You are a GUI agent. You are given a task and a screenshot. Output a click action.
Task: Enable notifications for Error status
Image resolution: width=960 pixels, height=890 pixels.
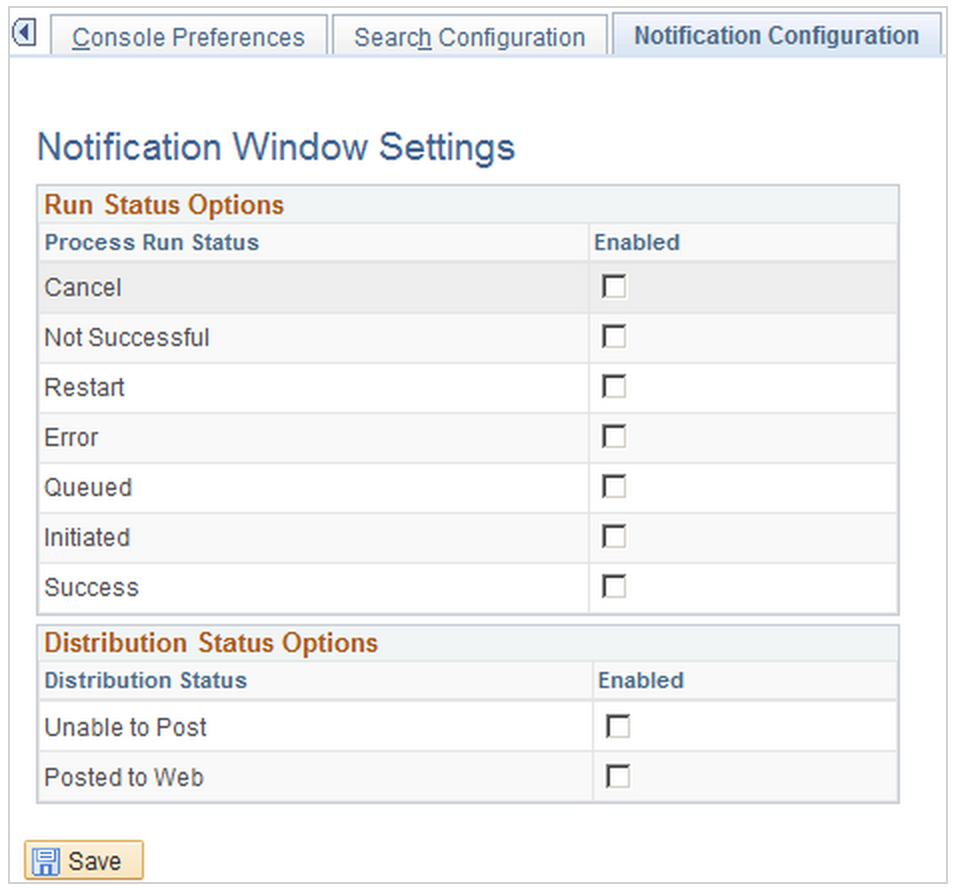(x=614, y=437)
